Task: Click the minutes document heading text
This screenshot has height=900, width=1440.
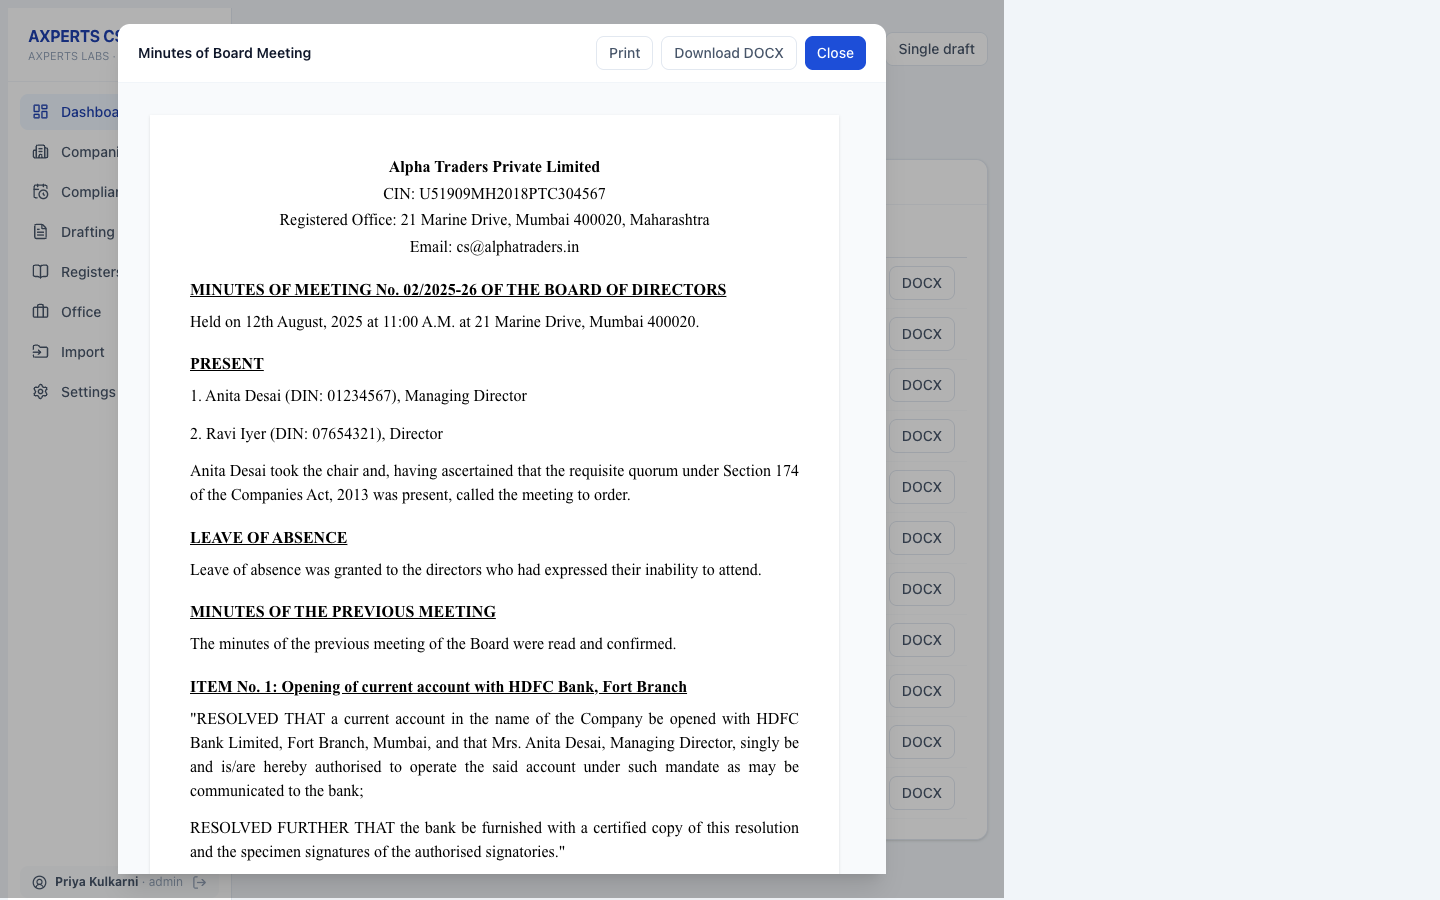Action: click(x=458, y=290)
